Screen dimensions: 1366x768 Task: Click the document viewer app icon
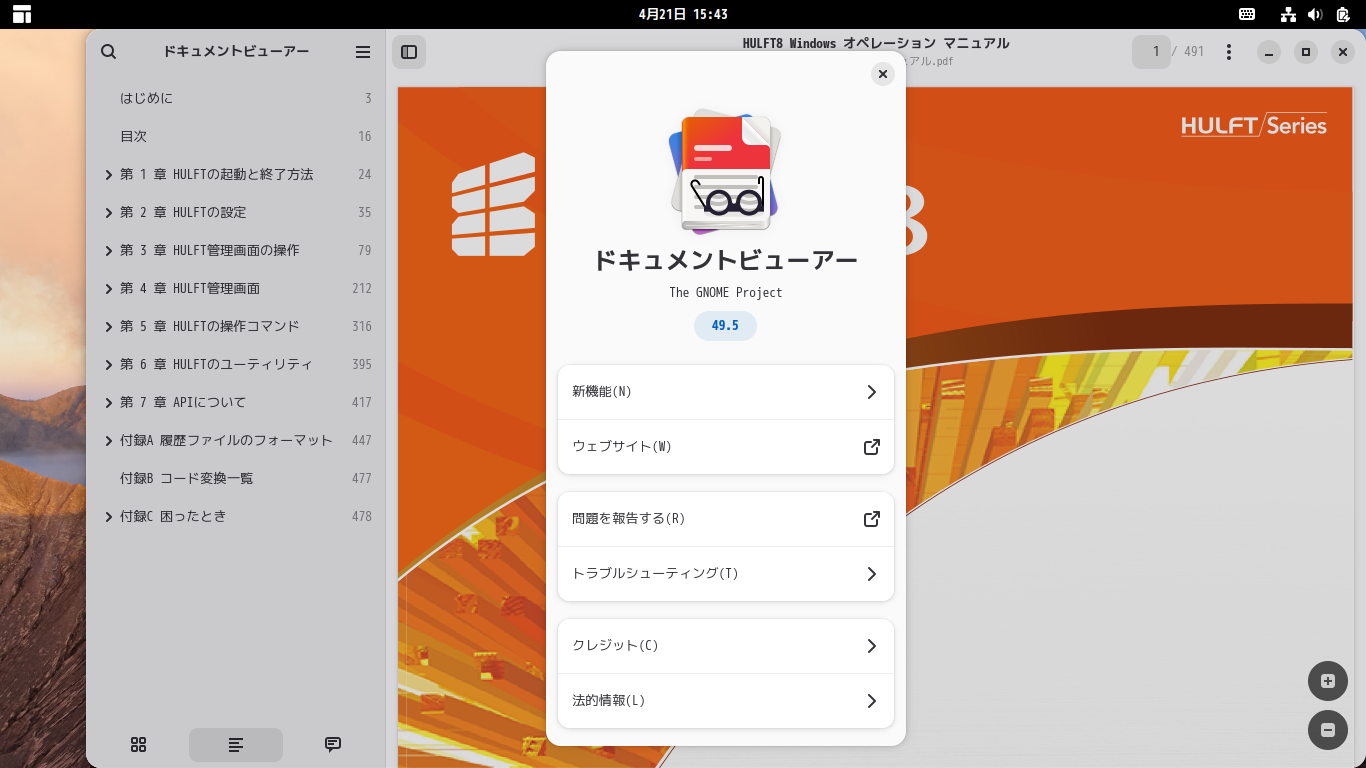726,172
